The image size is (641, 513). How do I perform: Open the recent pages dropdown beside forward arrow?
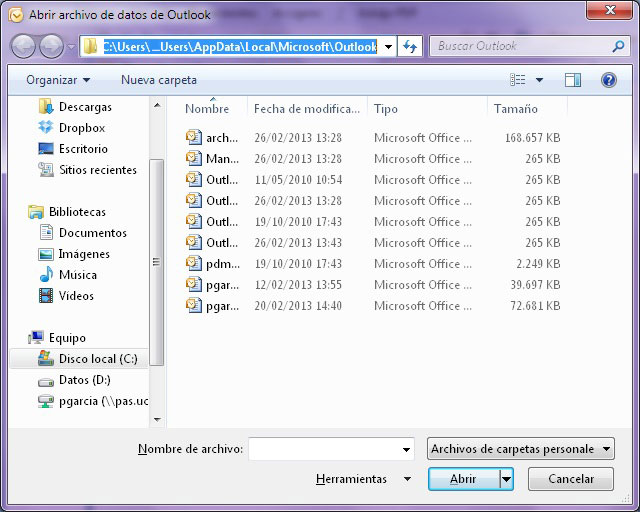coord(71,47)
